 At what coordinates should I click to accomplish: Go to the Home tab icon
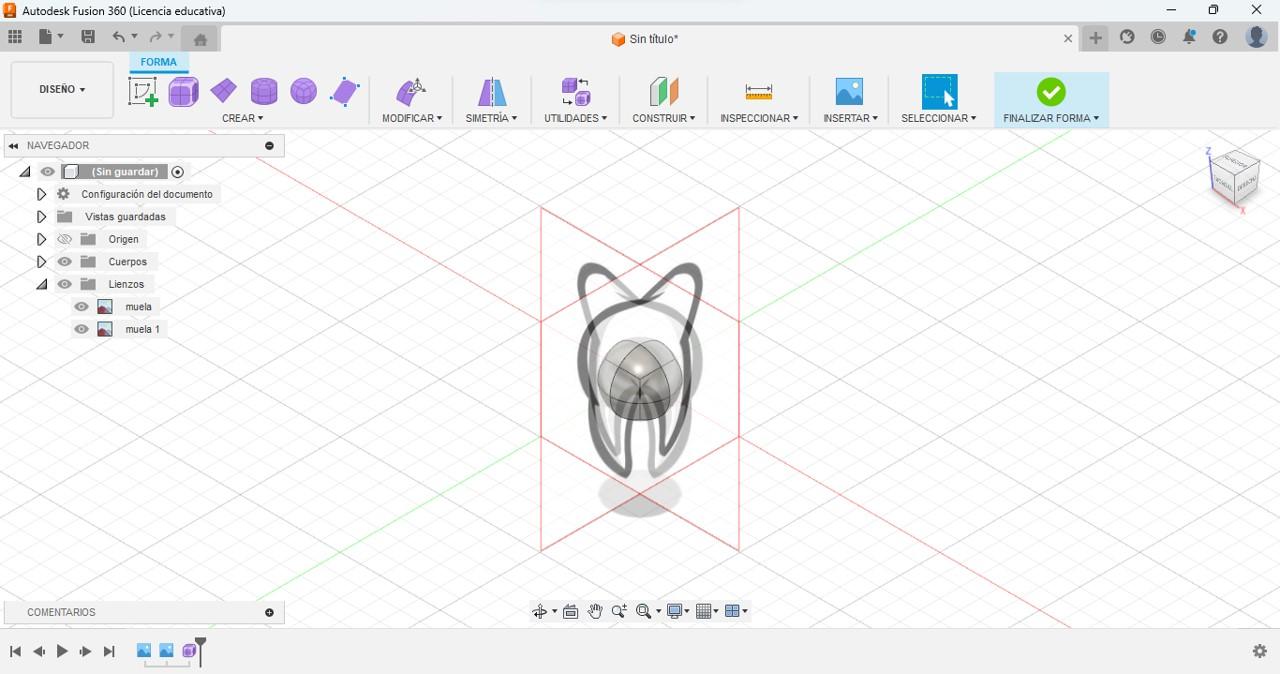[200, 39]
